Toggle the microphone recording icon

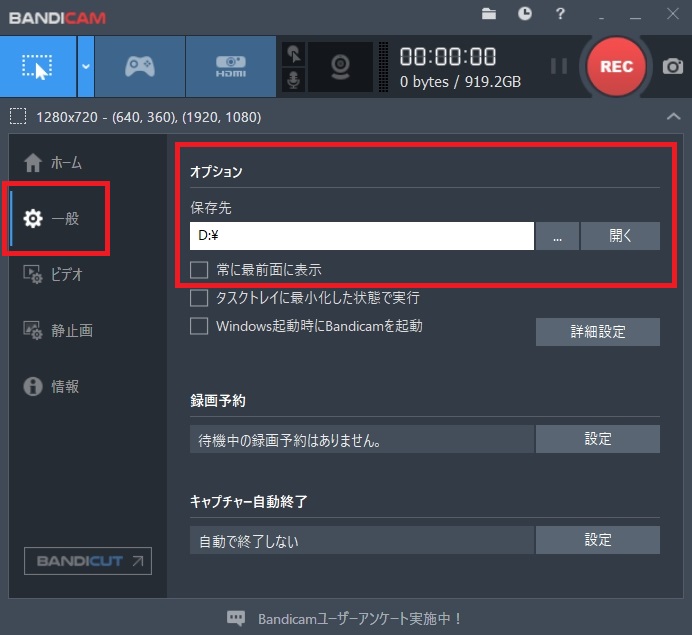tap(293, 80)
